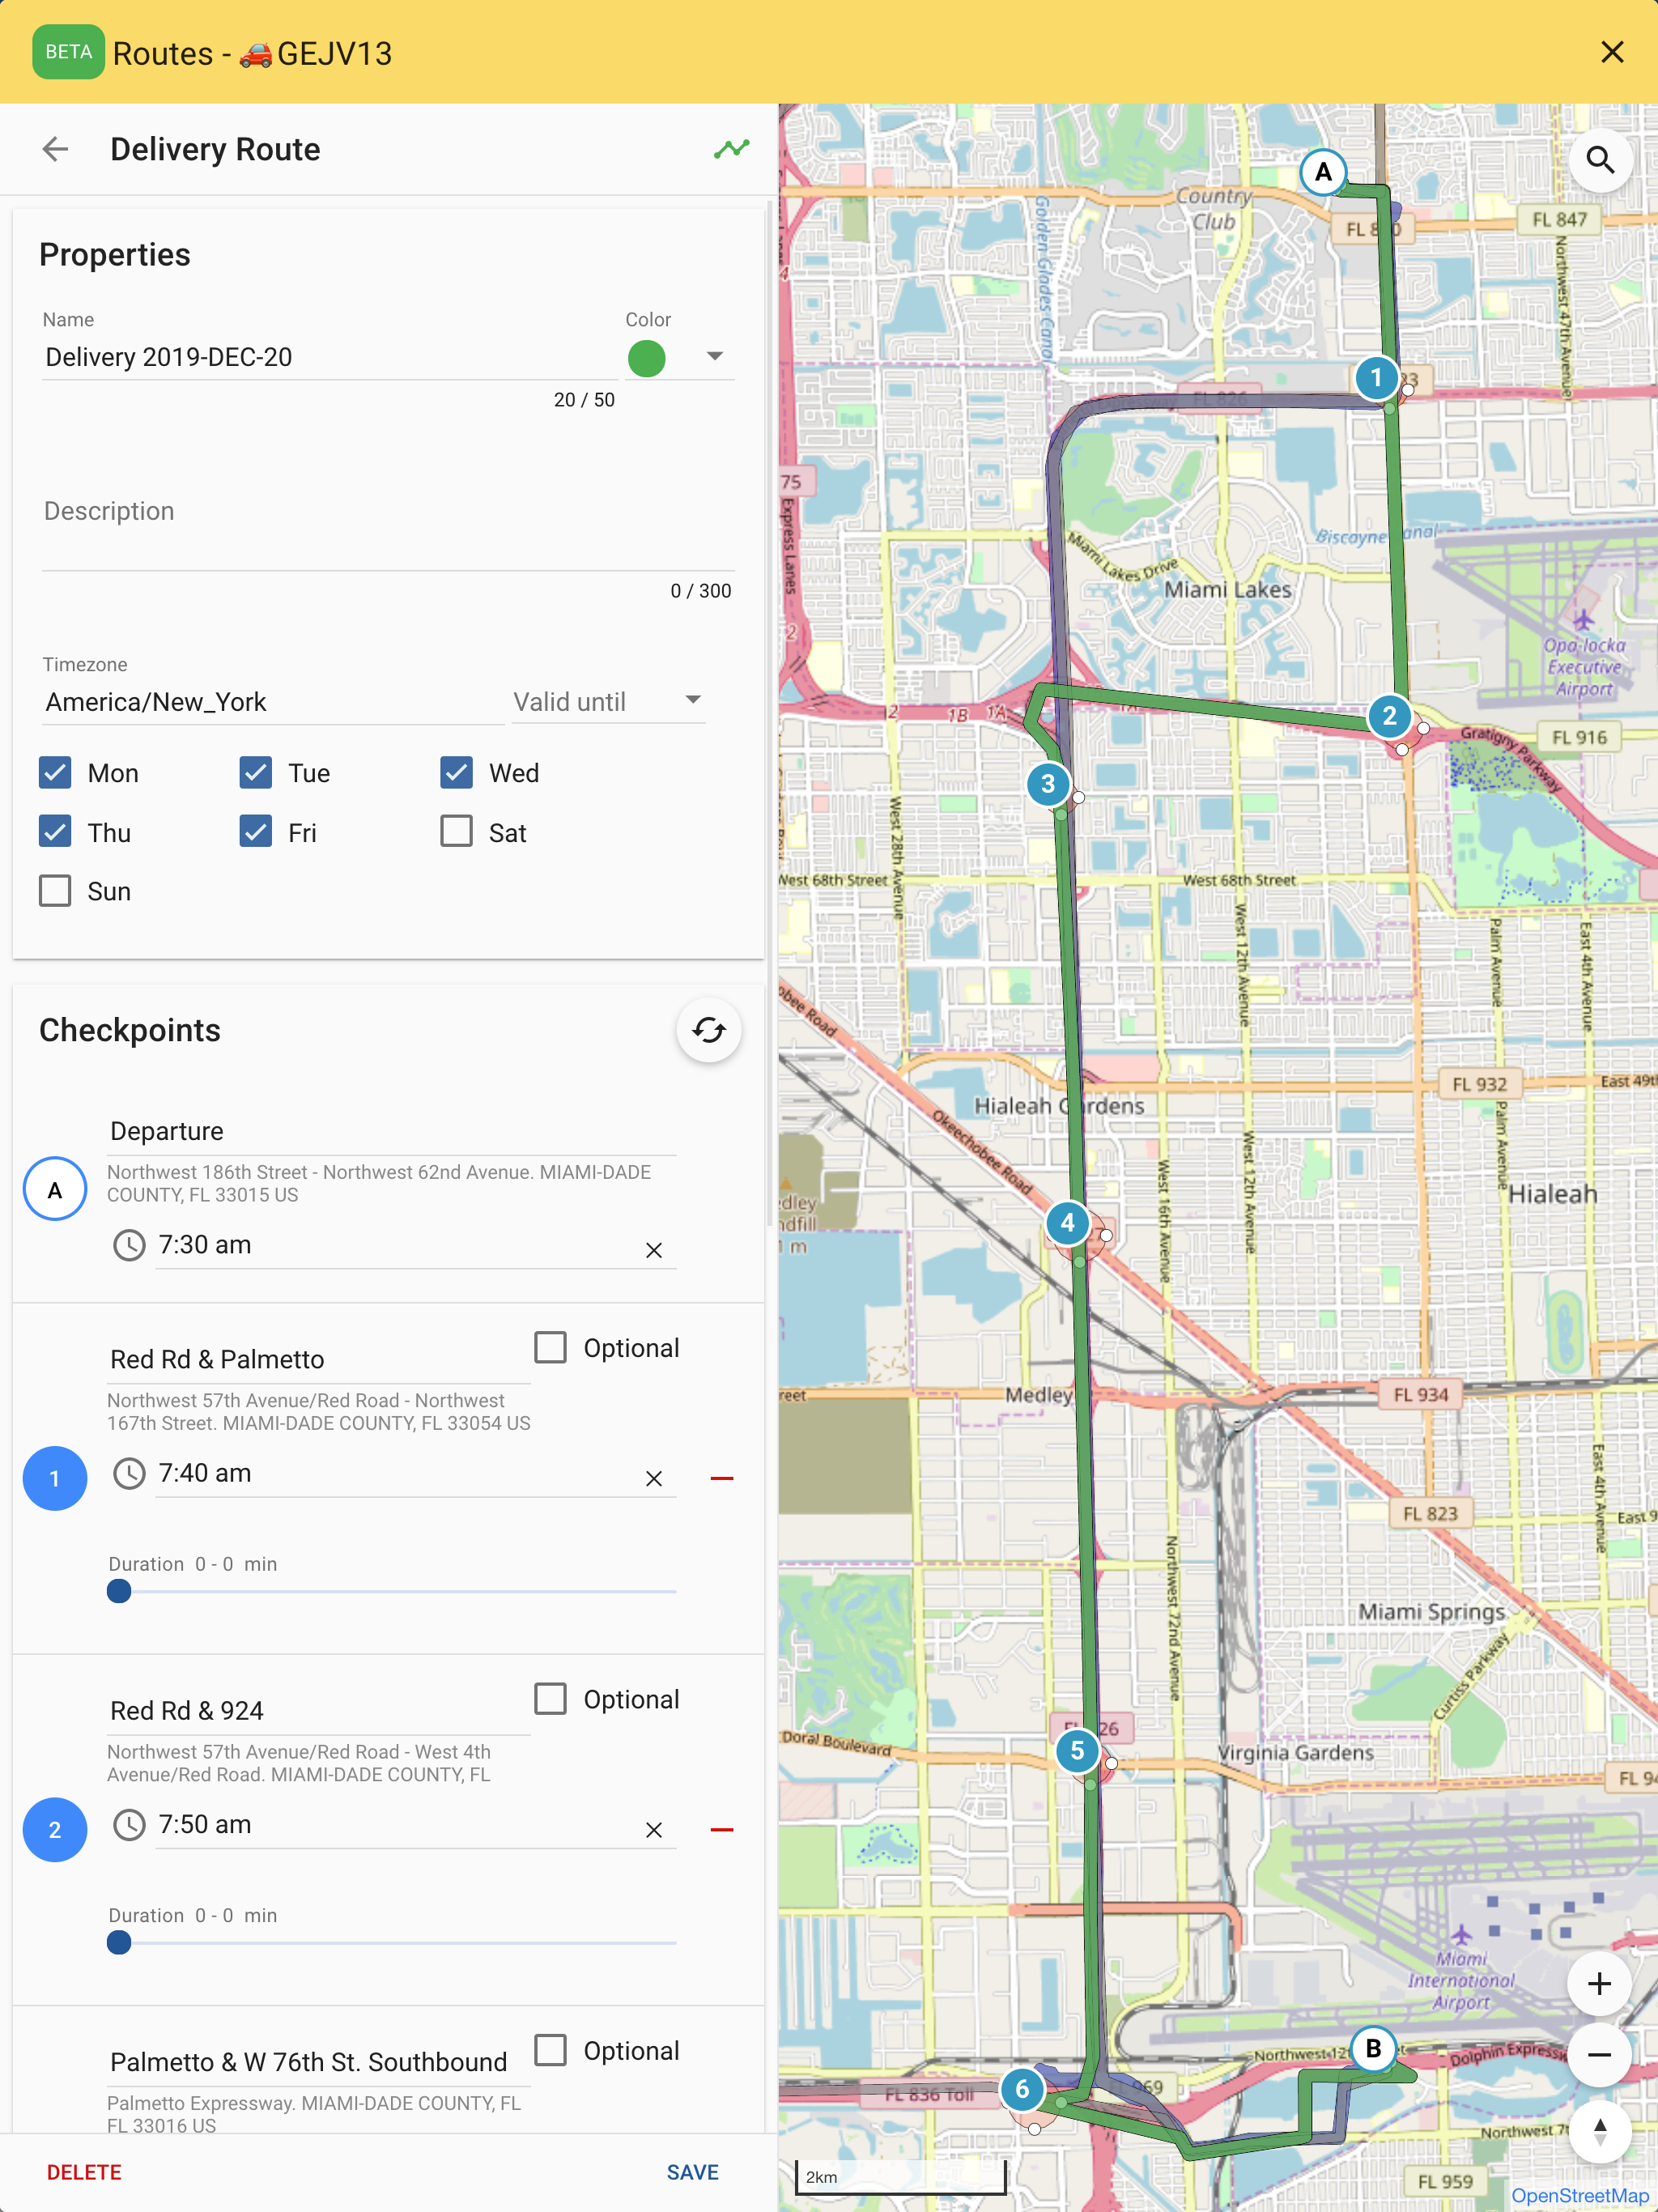Mark Red Rd & 924 as Optional
This screenshot has height=2212, width=1658.
click(550, 1699)
